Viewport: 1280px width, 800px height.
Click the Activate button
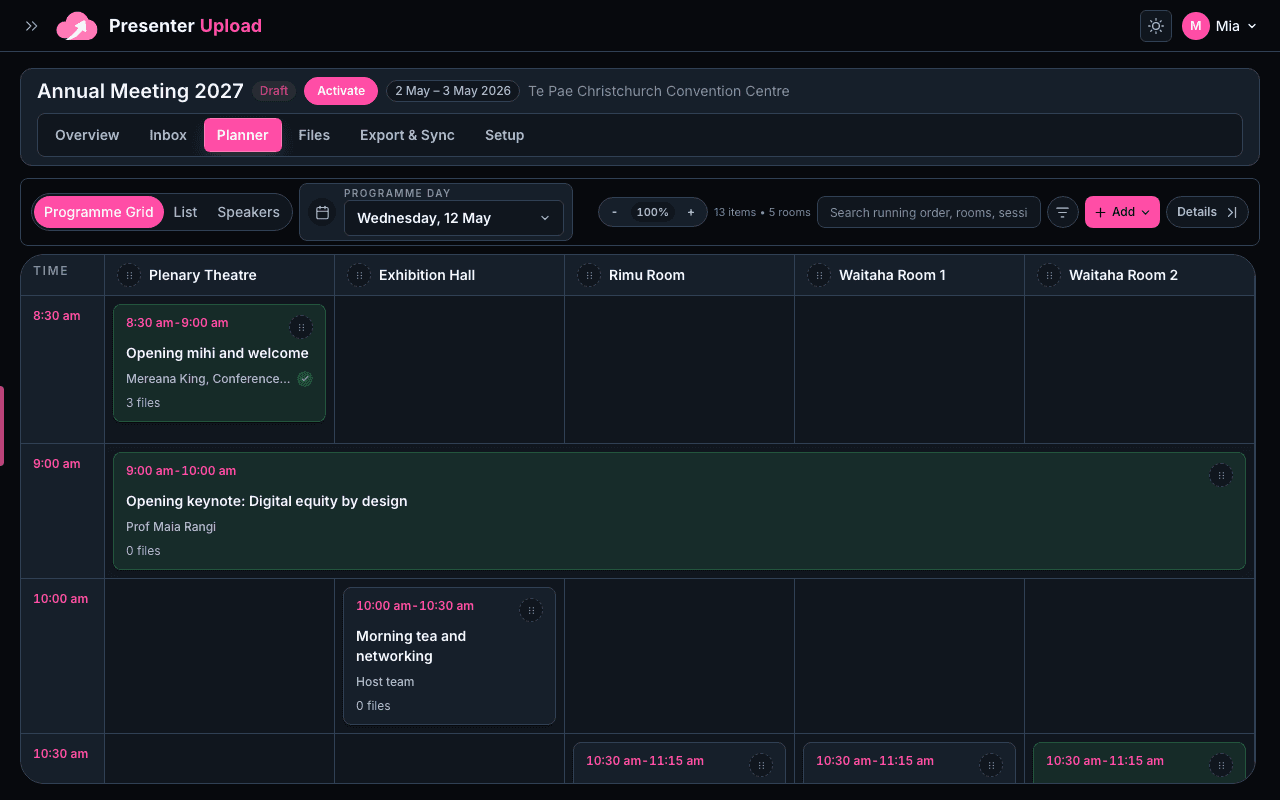(x=341, y=91)
